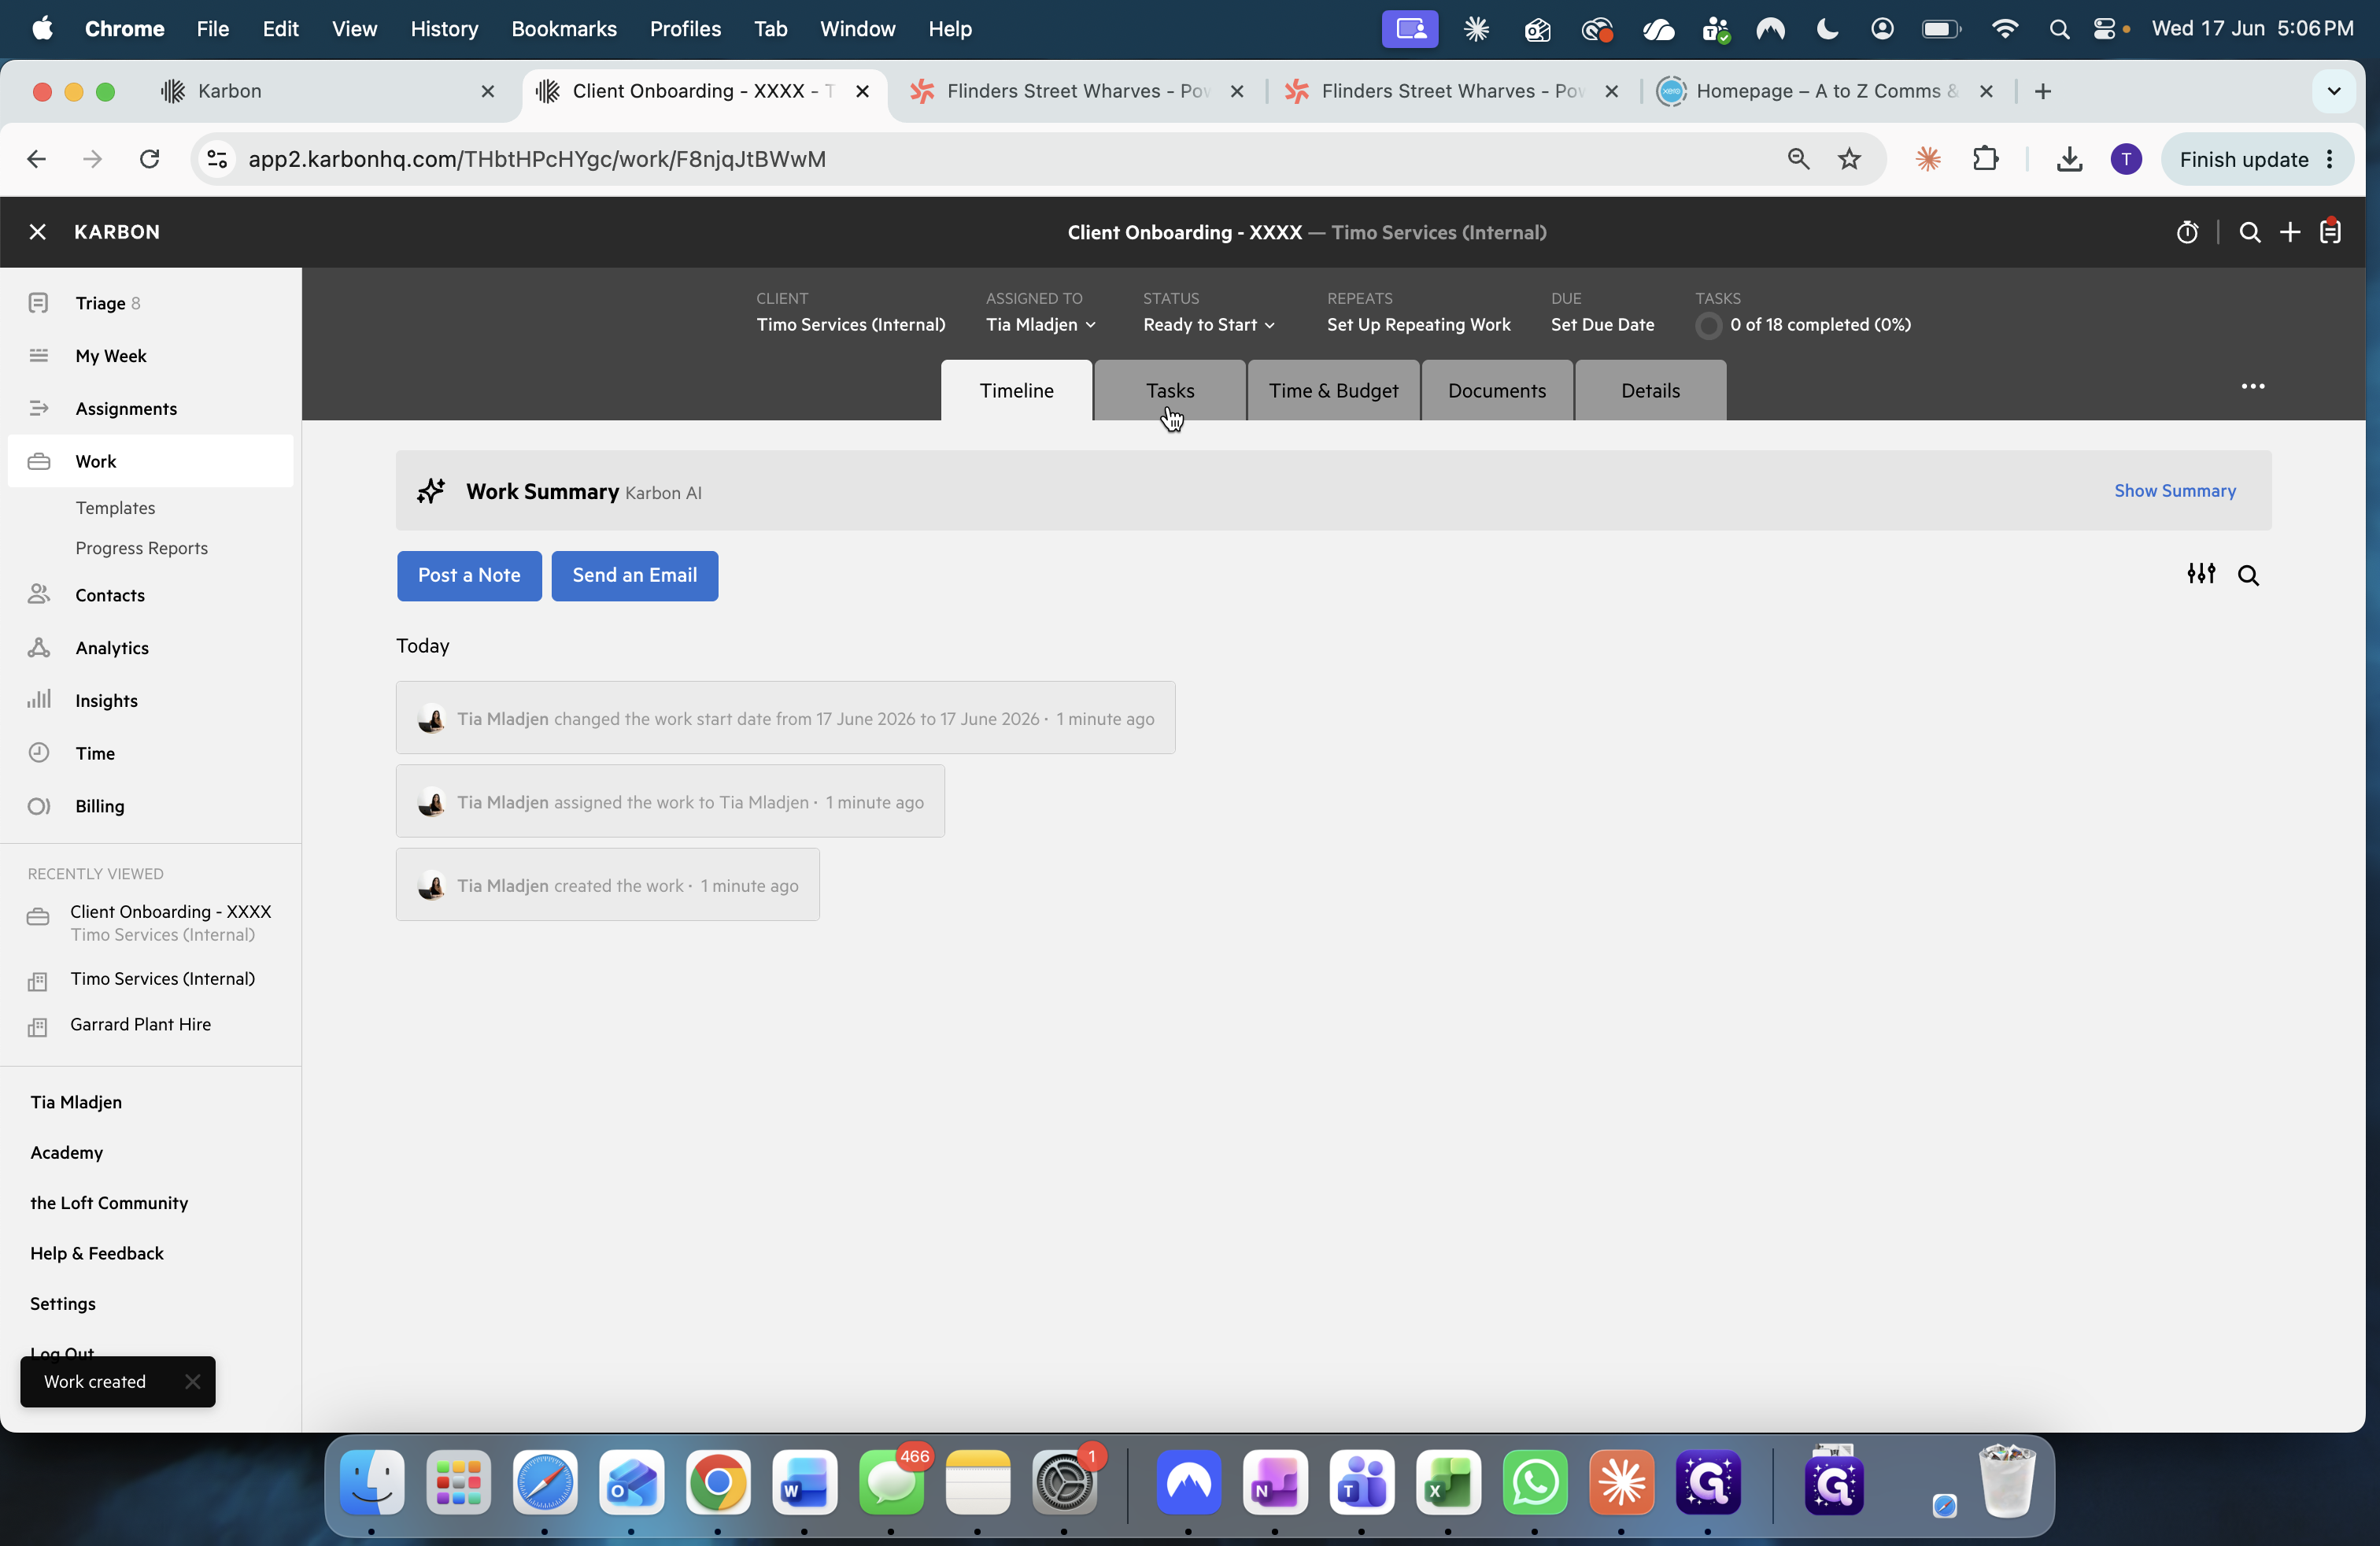Go to My Week in sidebar
The width and height of the screenshot is (2380, 1546).
(x=150, y=356)
